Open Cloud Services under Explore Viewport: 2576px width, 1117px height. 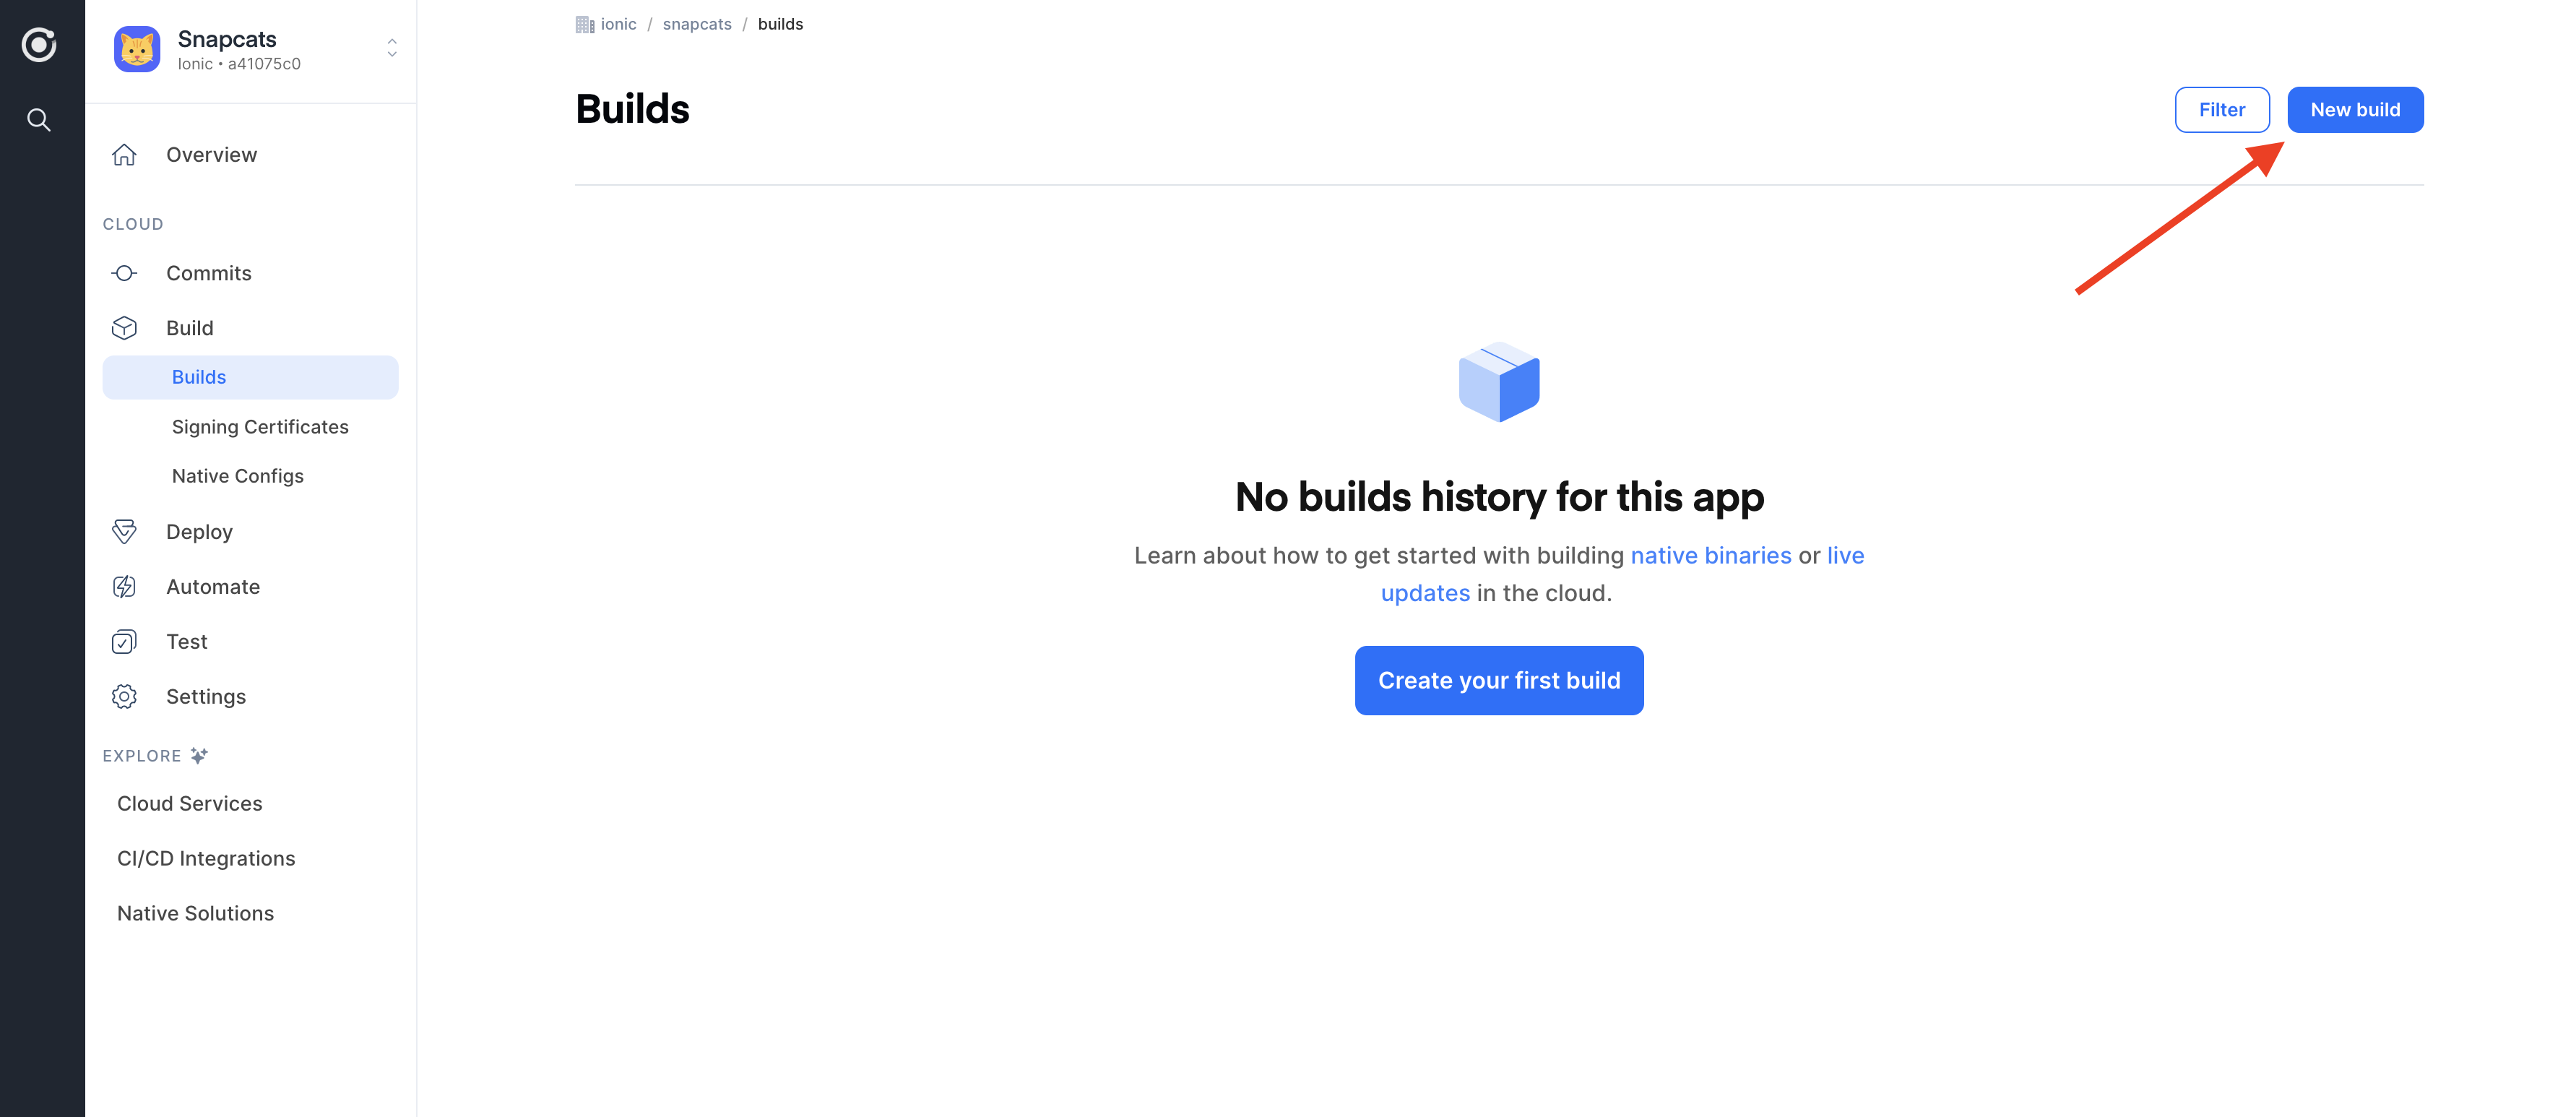(x=190, y=804)
